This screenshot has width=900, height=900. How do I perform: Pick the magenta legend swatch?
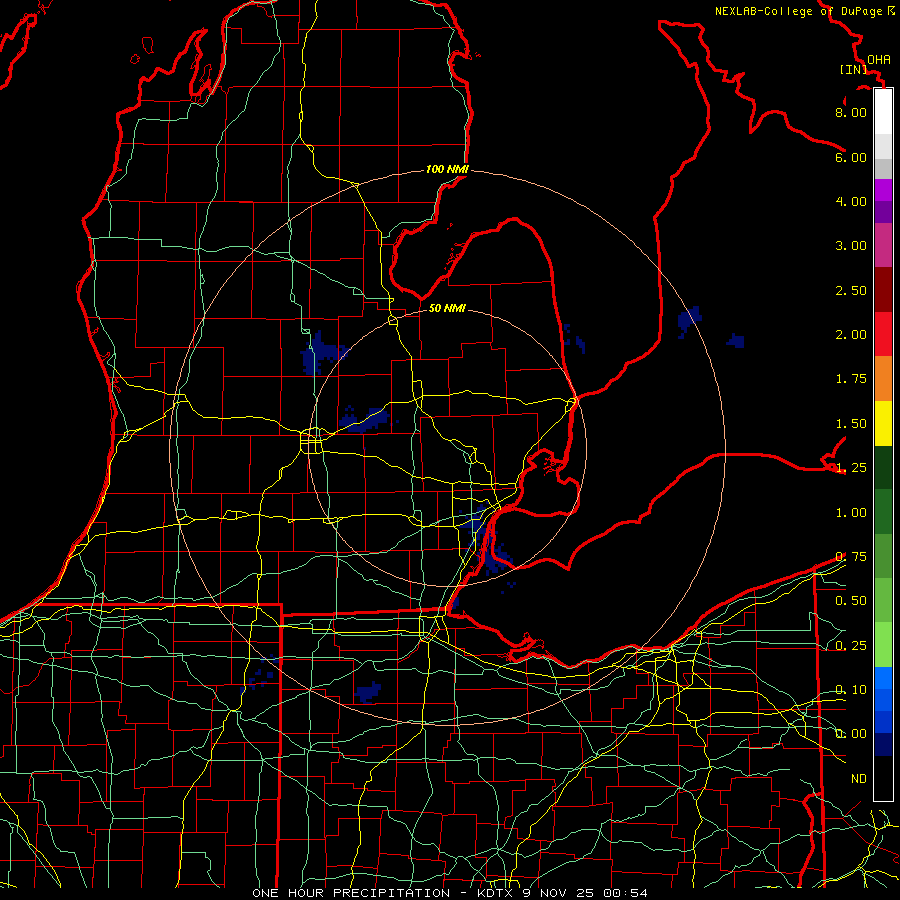tap(883, 190)
